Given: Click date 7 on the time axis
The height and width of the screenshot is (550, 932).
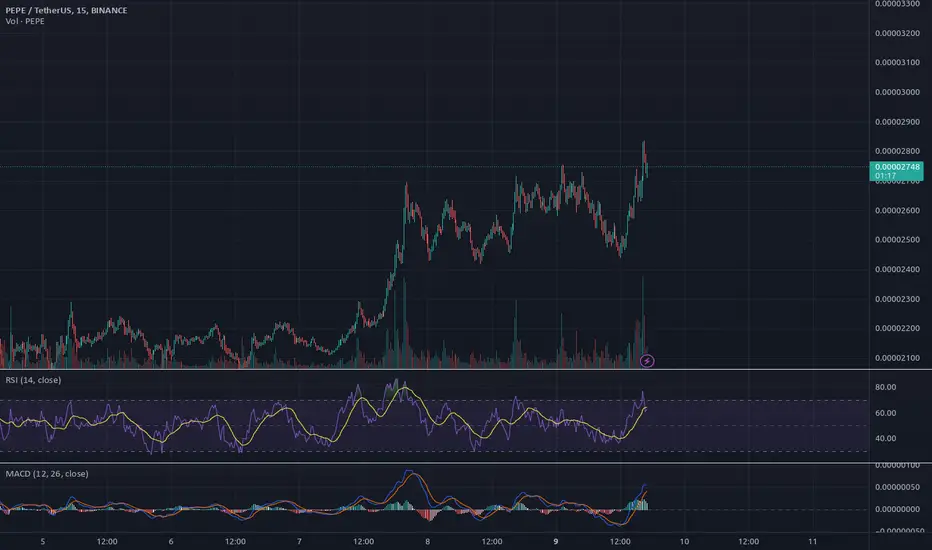Looking at the screenshot, I should [299, 542].
